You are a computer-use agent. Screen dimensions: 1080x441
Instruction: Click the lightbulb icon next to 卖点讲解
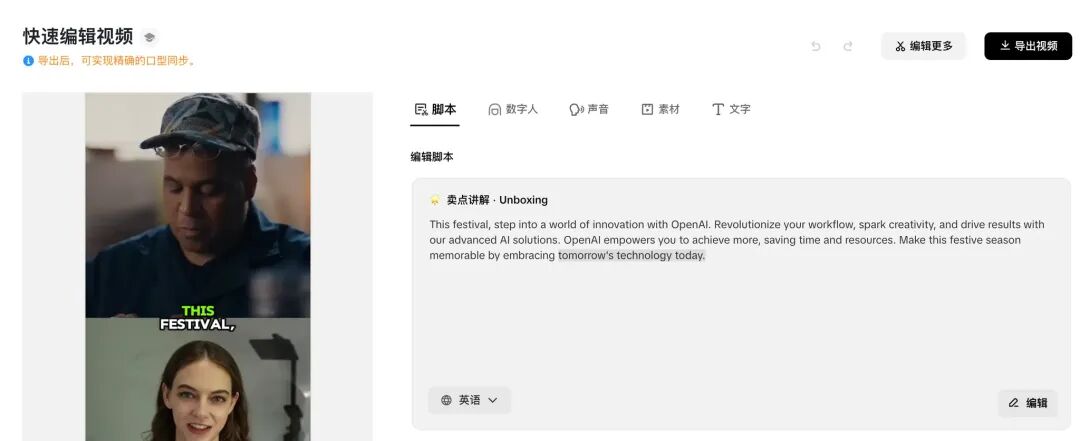(435, 200)
